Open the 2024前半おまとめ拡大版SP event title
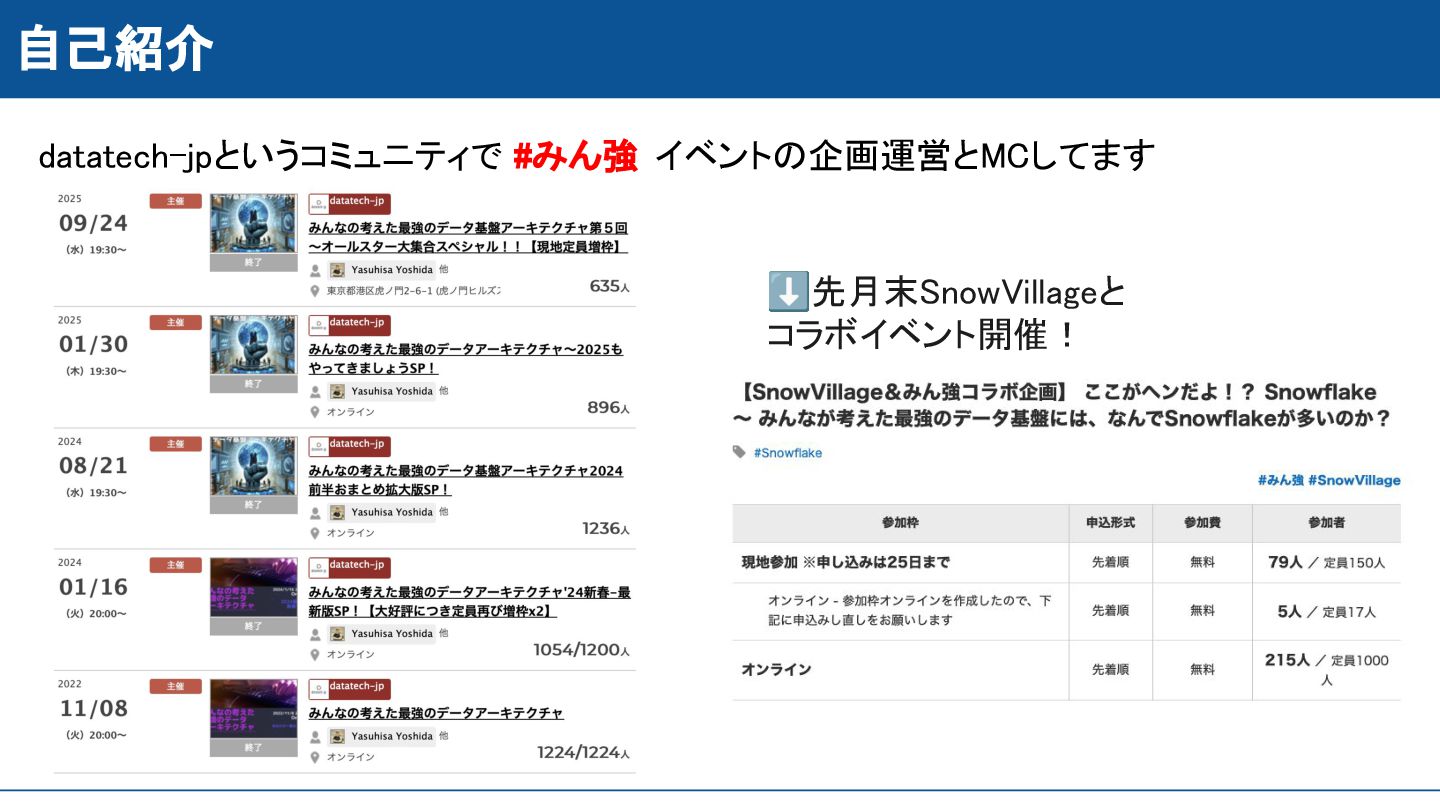Screen dimensions: 1440x810 [x=466, y=480]
